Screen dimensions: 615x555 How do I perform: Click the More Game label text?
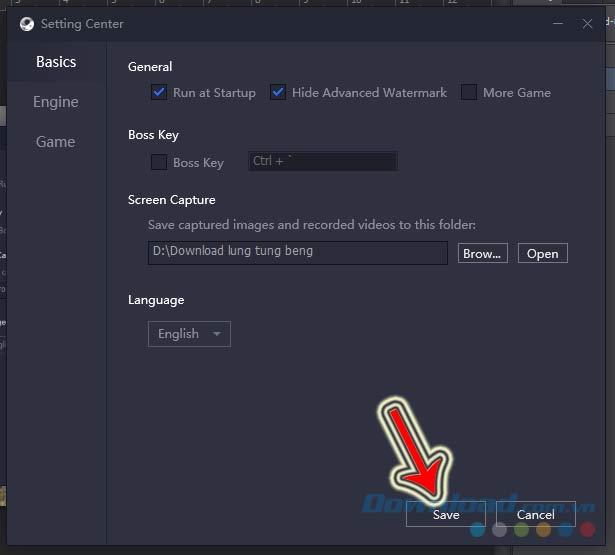(x=516, y=93)
